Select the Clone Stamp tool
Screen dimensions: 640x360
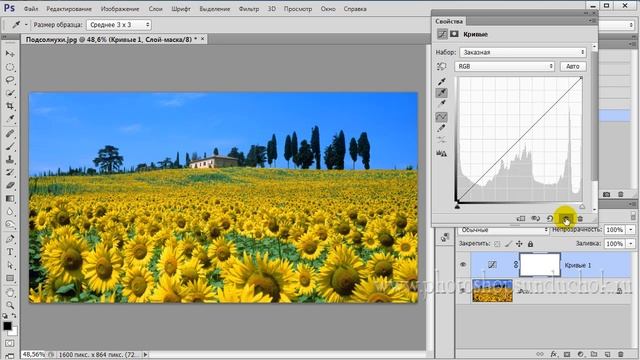coord(10,160)
